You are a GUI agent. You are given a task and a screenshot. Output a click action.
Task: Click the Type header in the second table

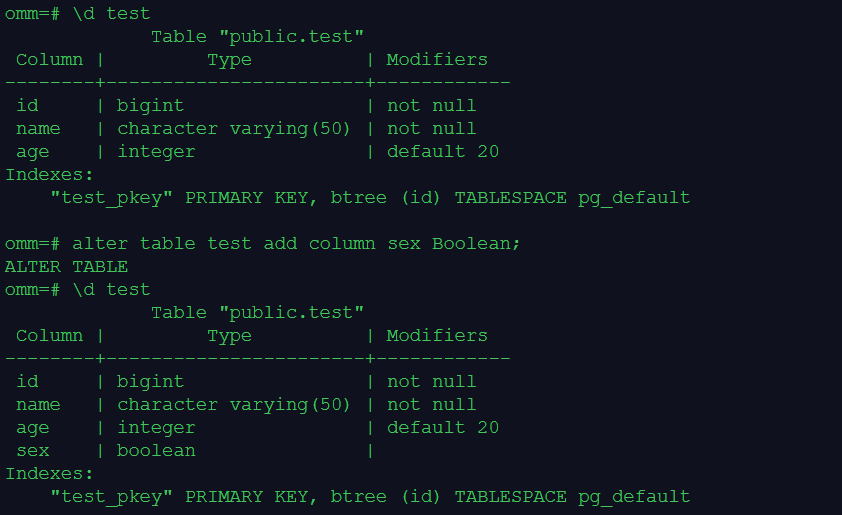click(229, 335)
